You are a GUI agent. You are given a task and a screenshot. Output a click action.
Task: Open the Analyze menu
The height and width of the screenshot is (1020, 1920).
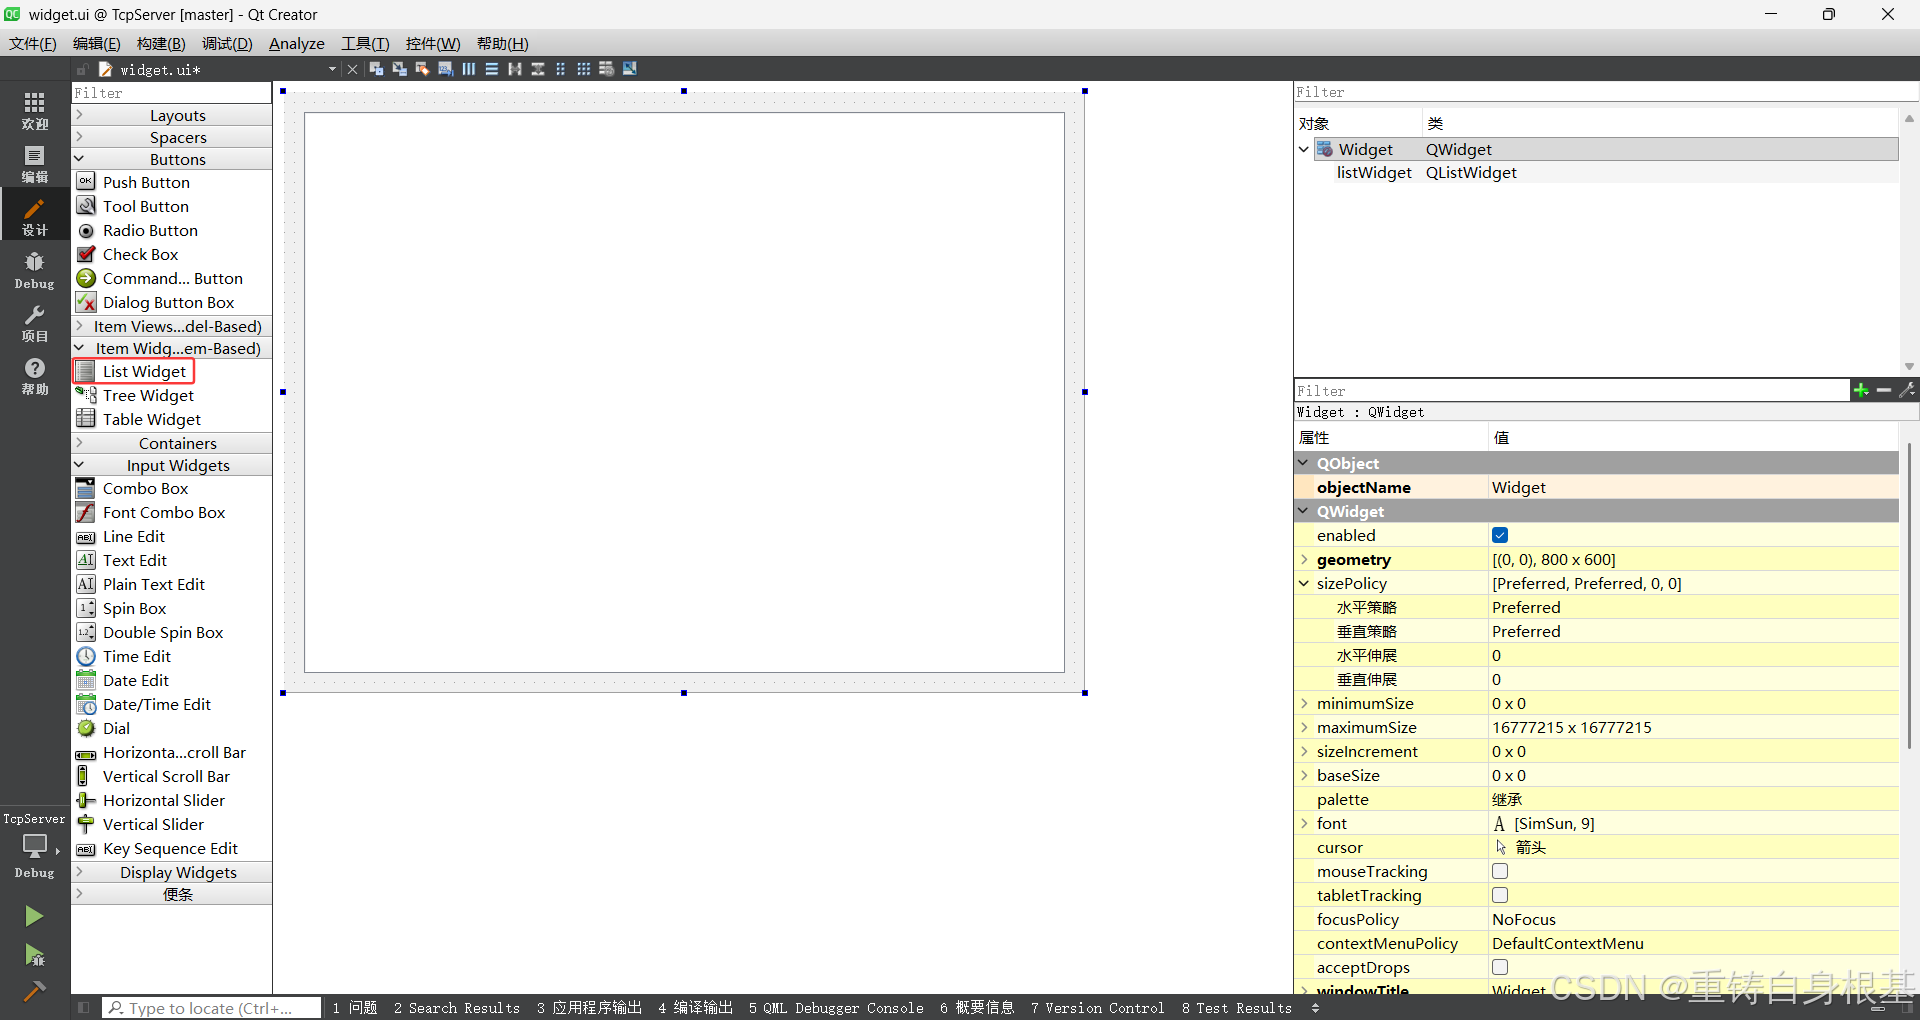pyautogui.click(x=297, y=43)
